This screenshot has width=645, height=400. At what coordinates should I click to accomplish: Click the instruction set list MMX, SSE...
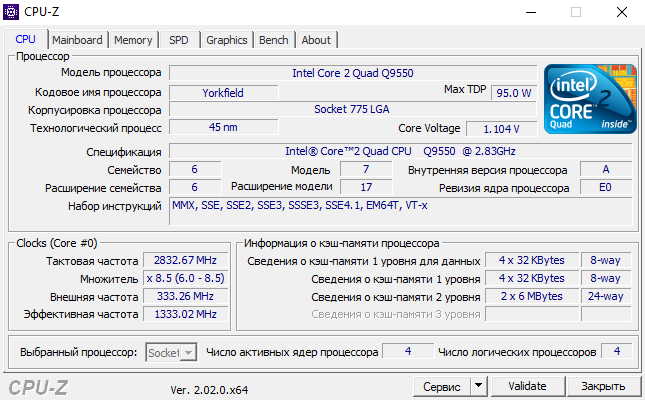(x=400, y=211)
